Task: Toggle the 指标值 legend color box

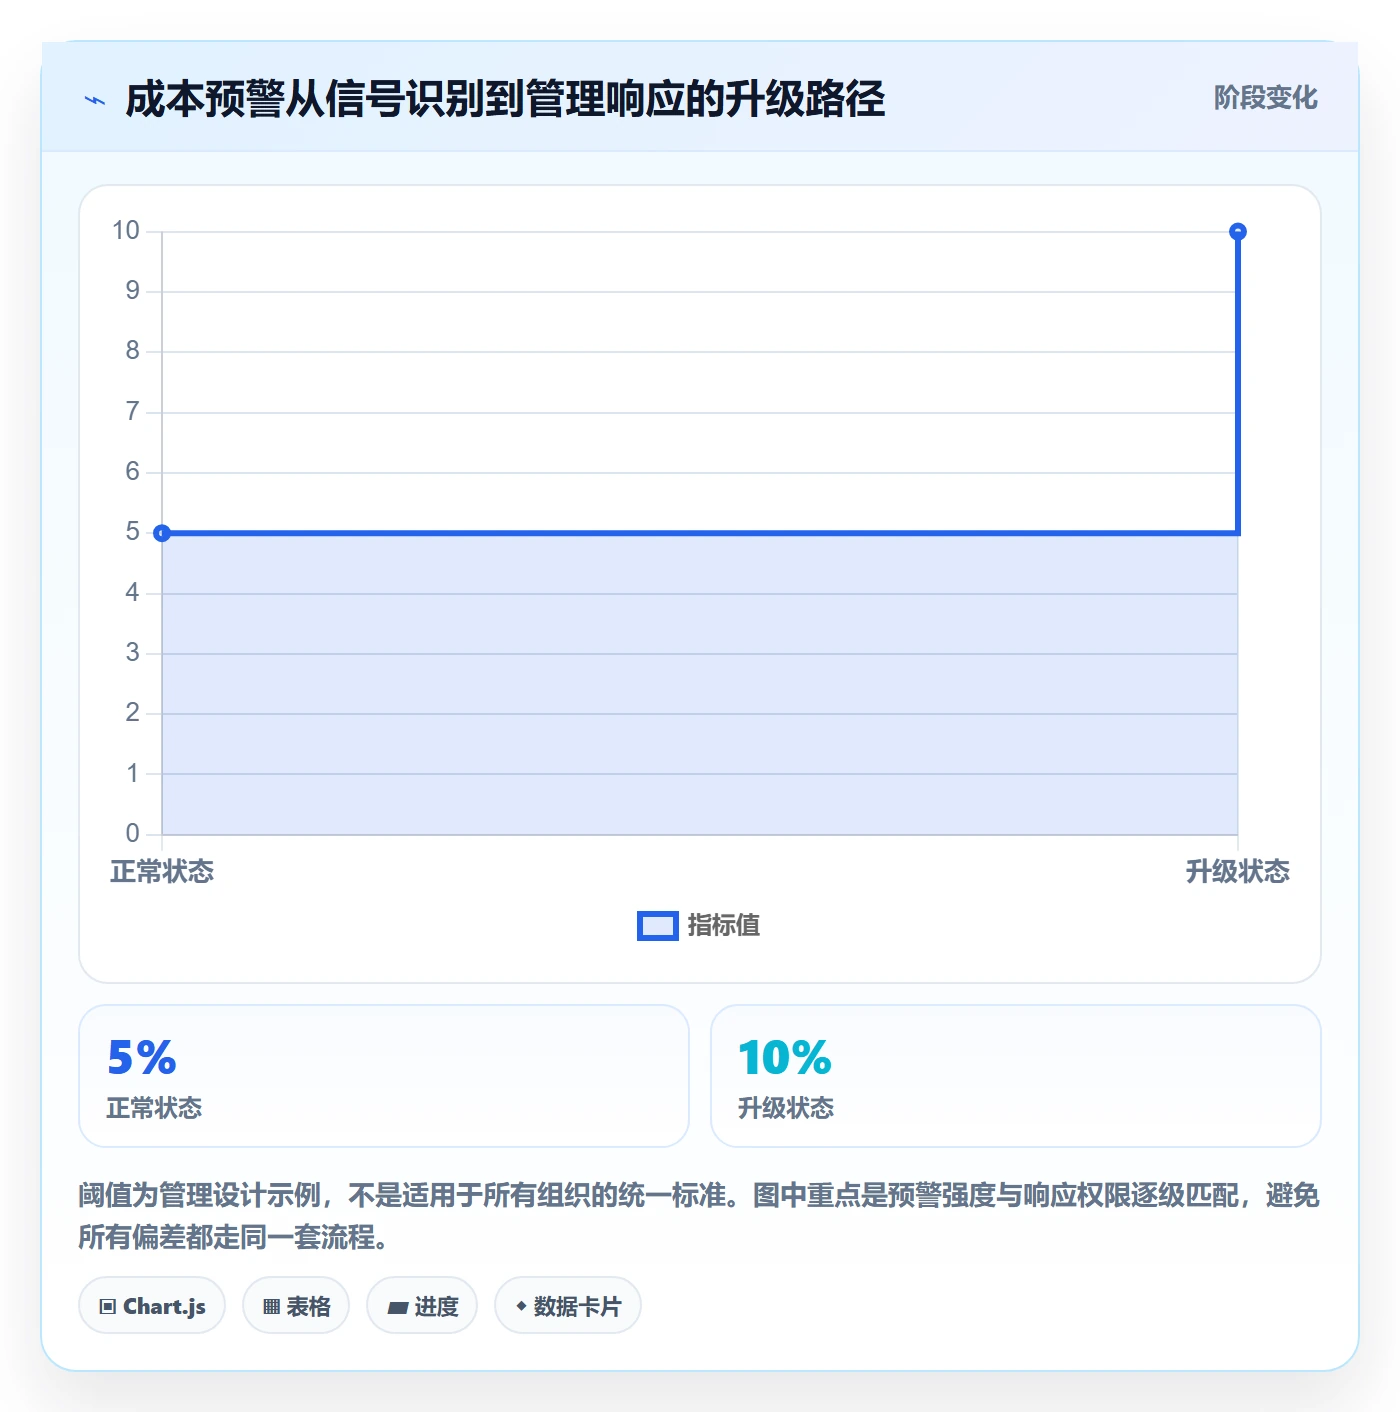Action: (658, 926)
